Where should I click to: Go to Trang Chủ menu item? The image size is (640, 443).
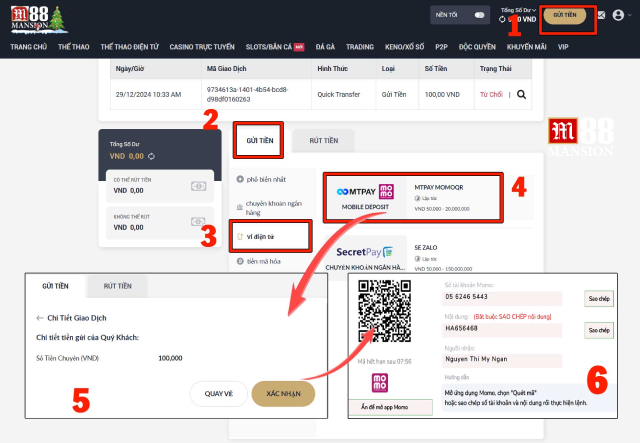point(29,47)
